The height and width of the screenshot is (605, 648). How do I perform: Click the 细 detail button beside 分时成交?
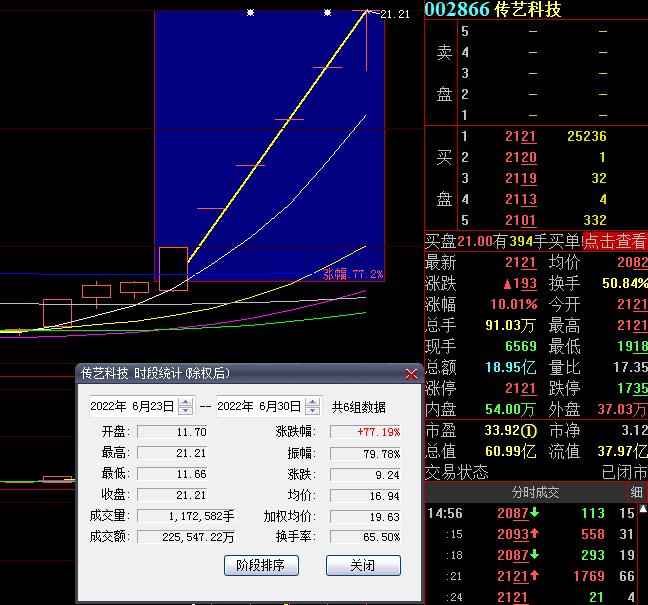click(x=637, y=492)
